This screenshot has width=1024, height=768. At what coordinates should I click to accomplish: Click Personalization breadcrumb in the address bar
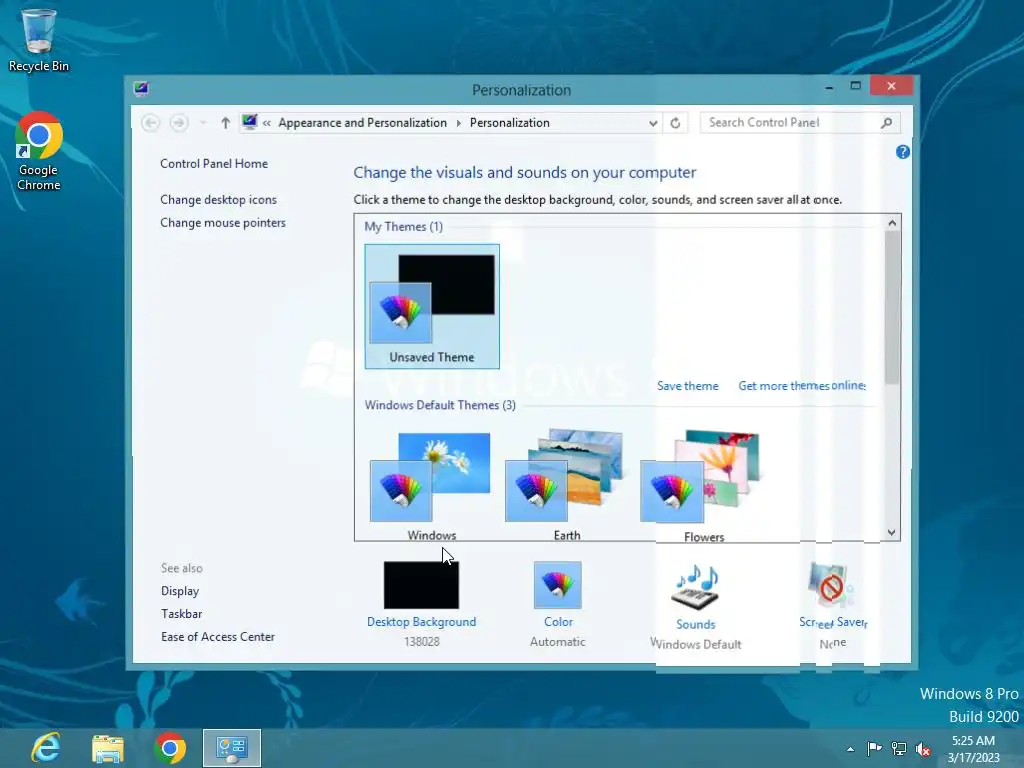click(509, 123)
